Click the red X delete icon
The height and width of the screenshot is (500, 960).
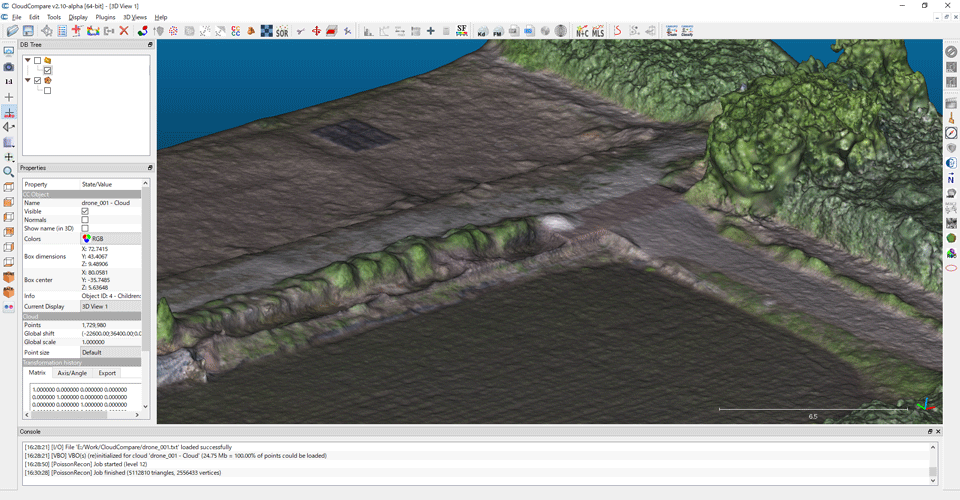124,31
